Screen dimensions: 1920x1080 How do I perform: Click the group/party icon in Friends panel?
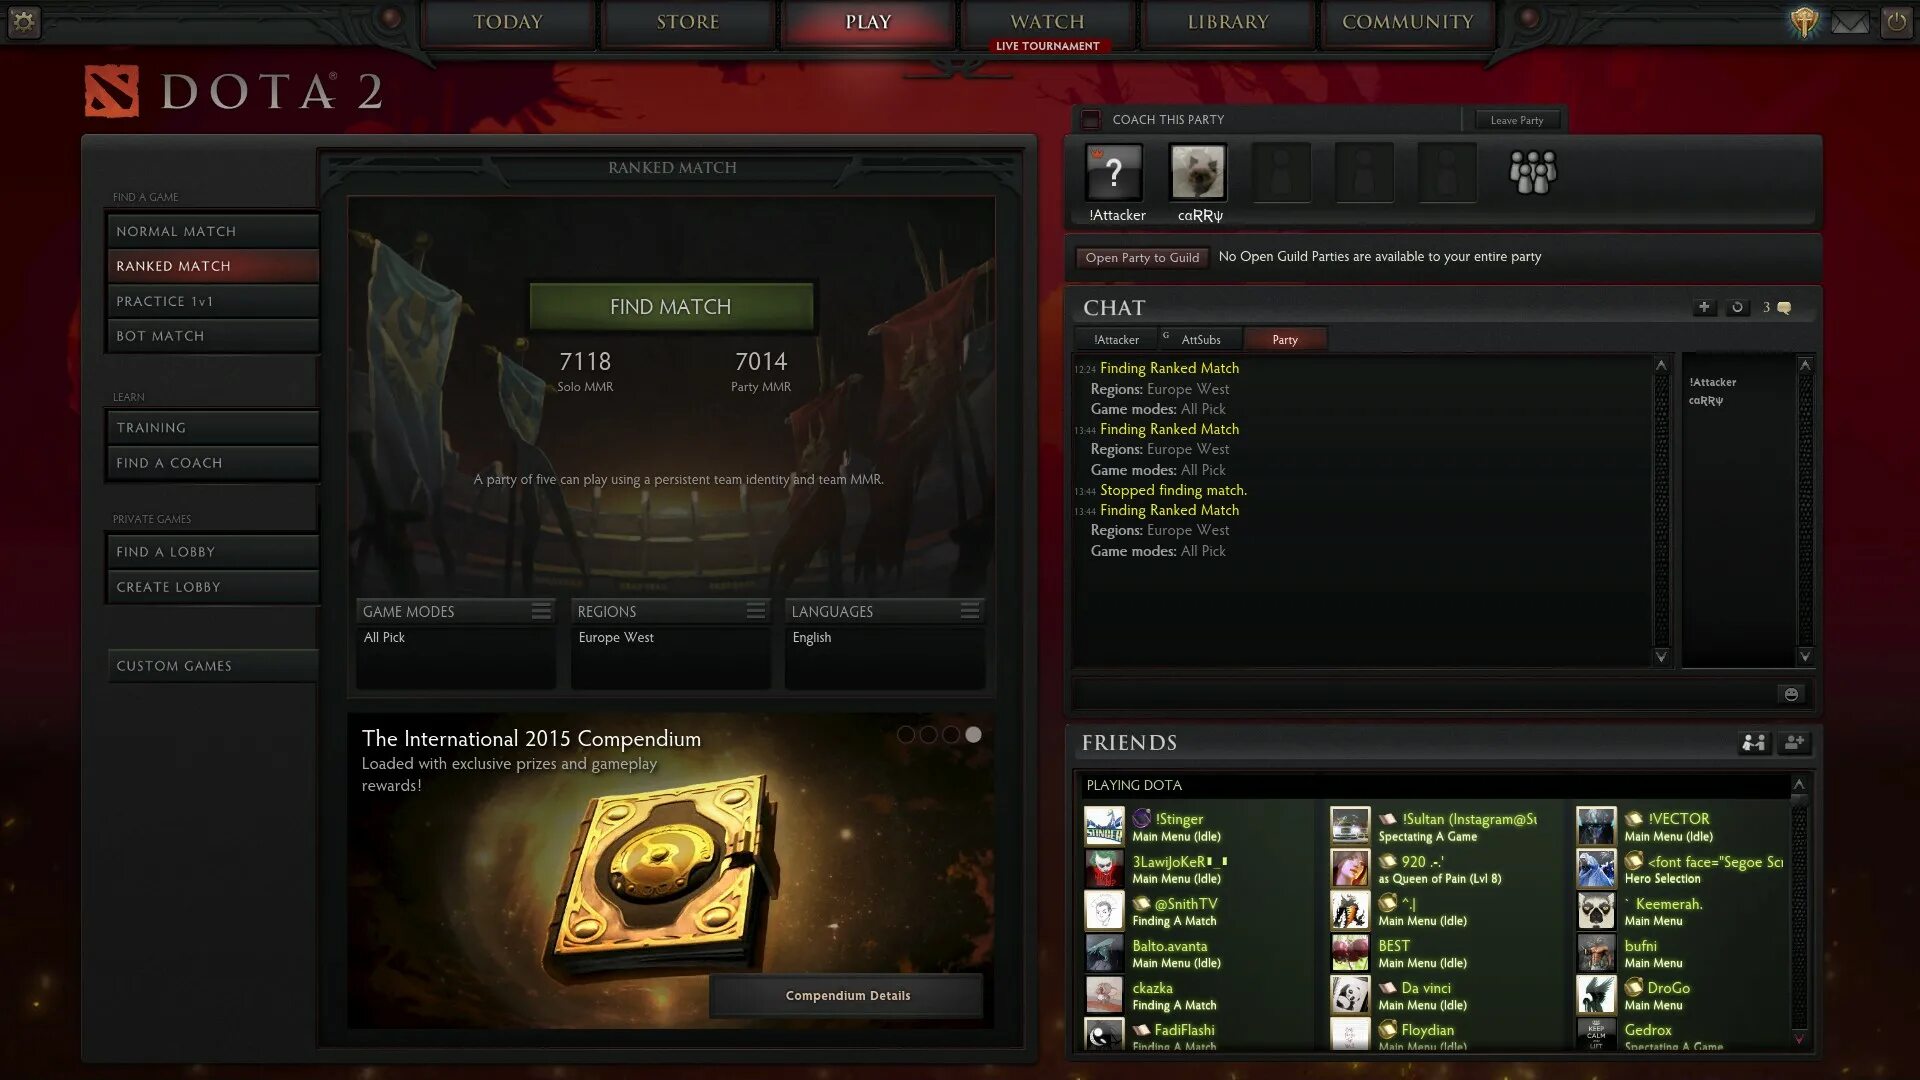(1751, 741)
